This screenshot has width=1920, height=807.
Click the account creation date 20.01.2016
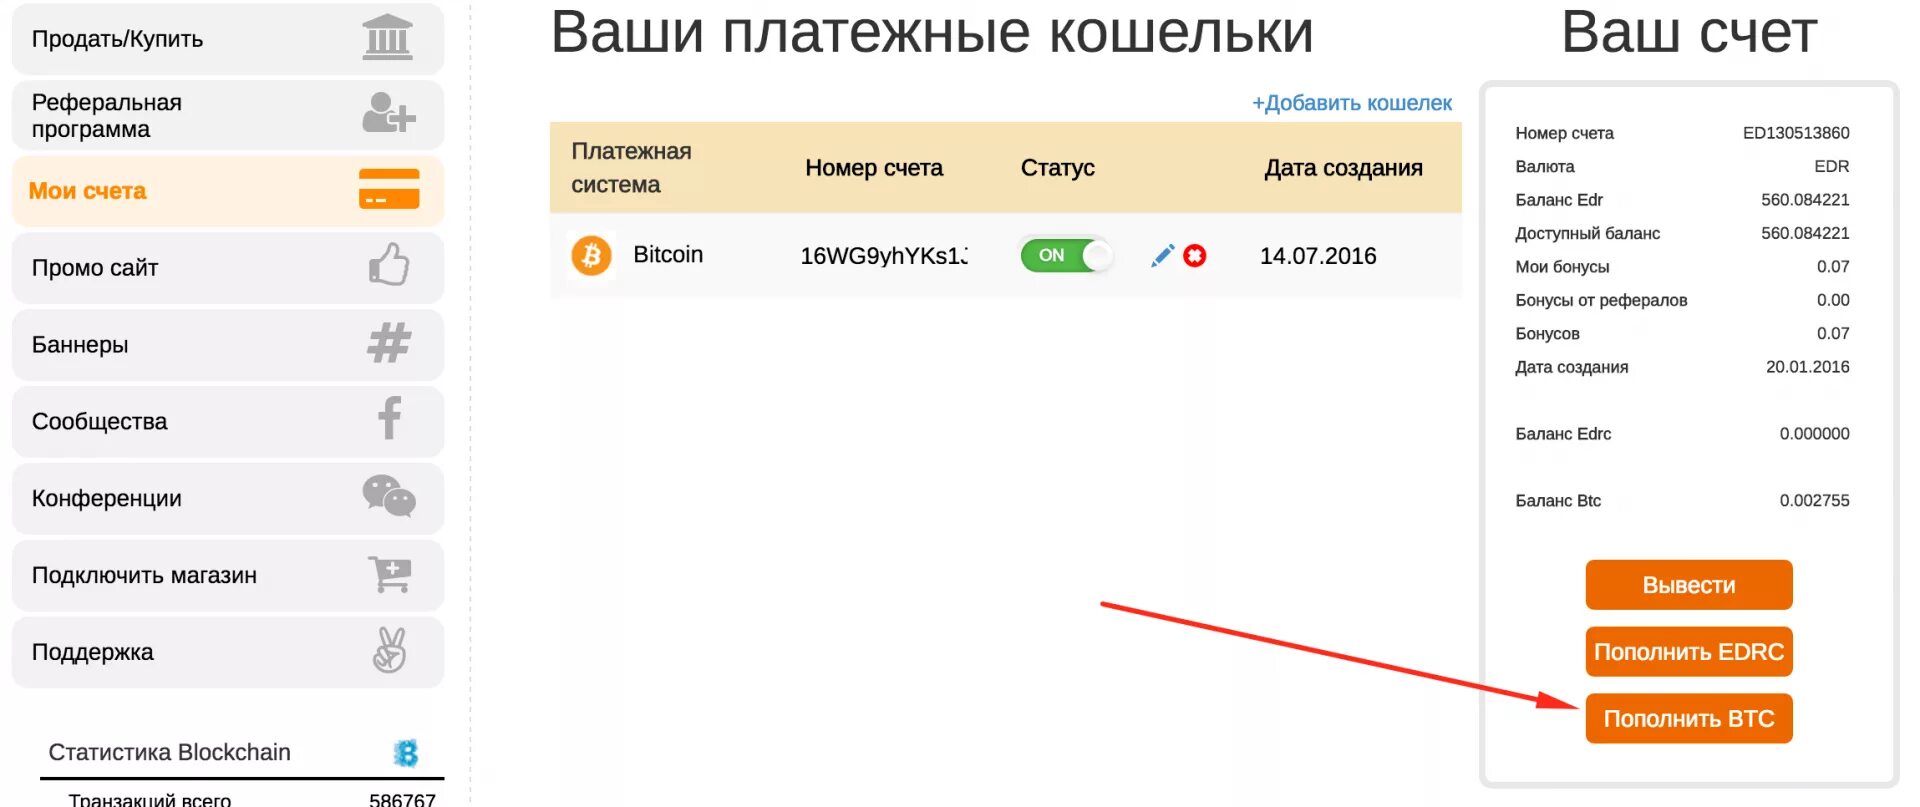tap(1807, 367)
